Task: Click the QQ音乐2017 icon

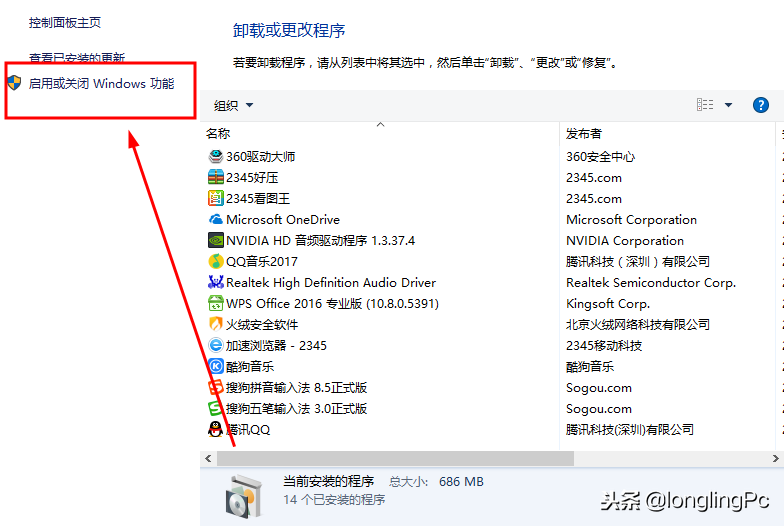Action: [215, 261]
